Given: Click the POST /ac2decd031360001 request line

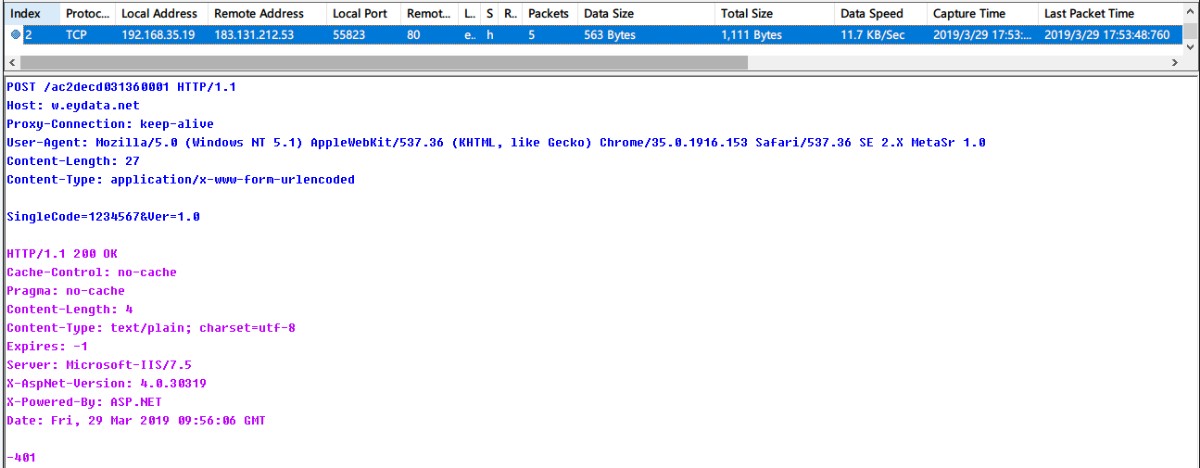Looking at the screenshot, I should pos(121,87).
